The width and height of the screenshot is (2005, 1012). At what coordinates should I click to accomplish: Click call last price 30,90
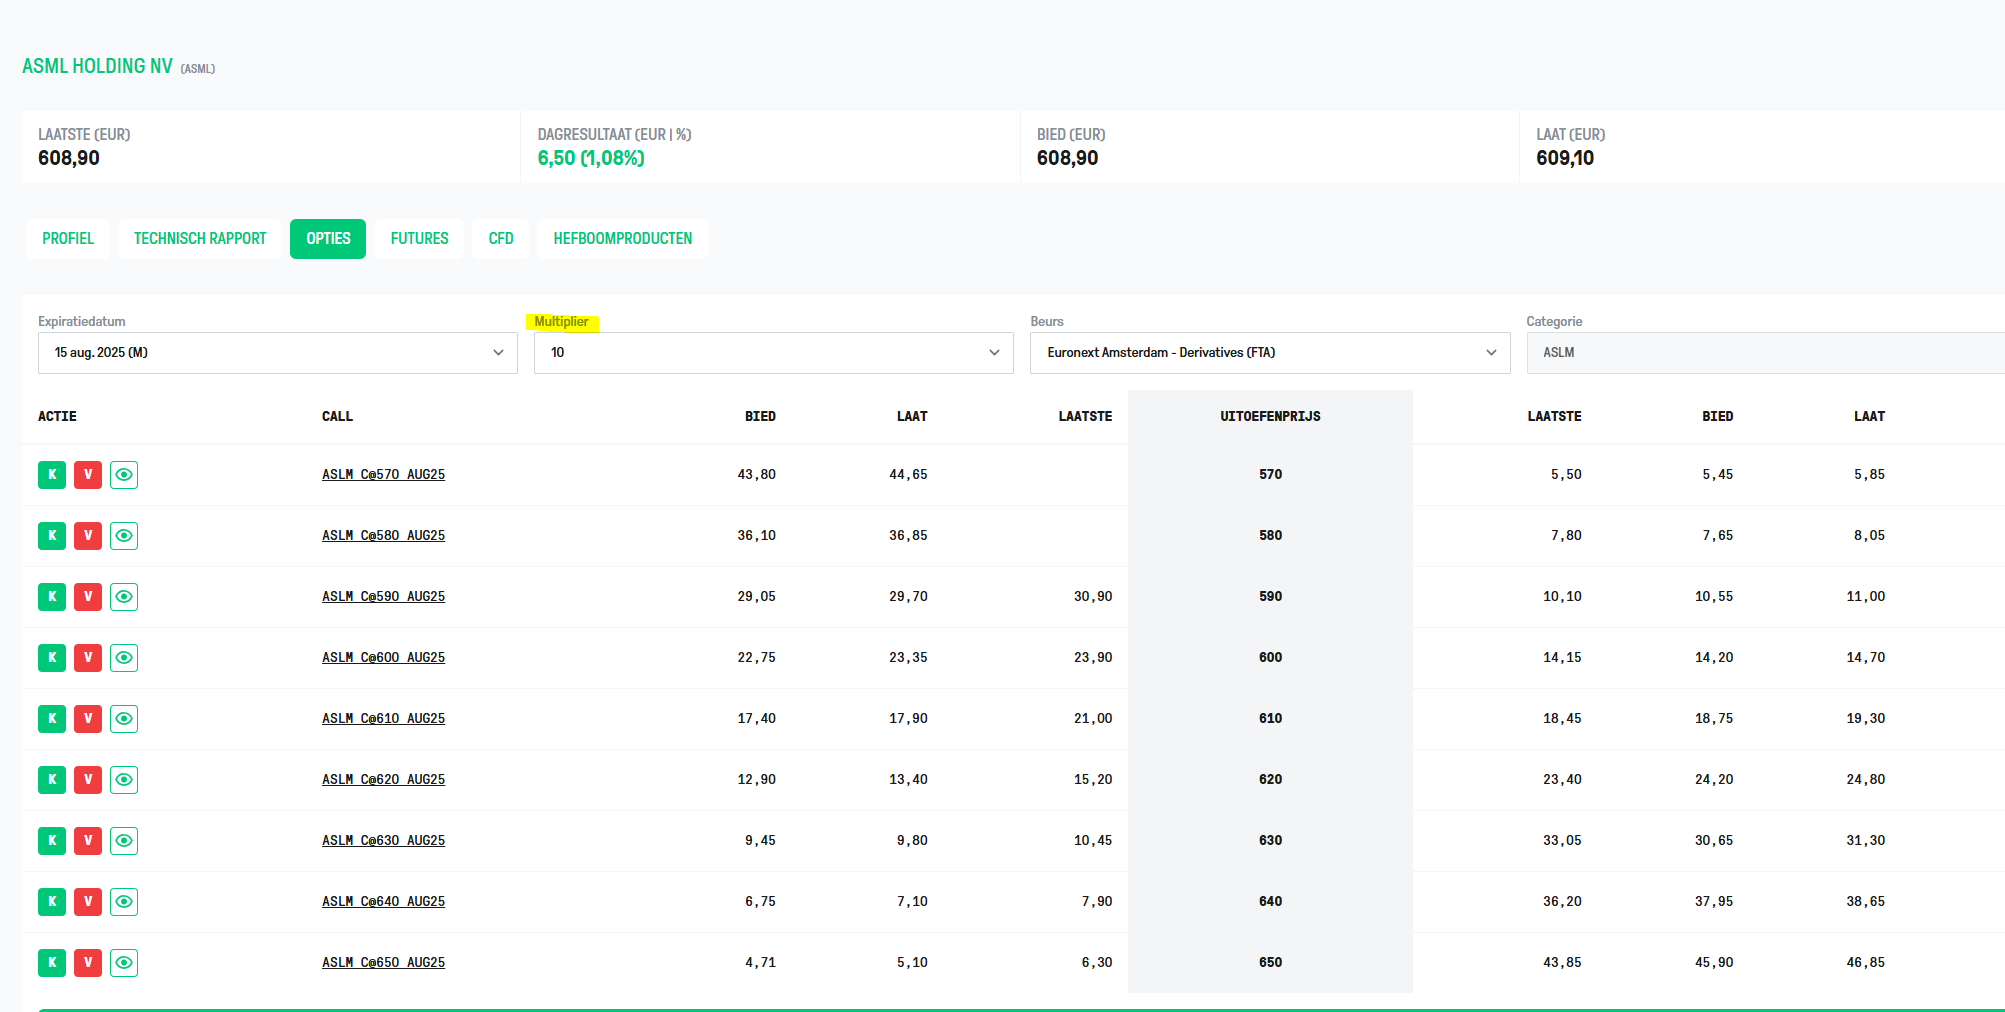pos(1093,597)
